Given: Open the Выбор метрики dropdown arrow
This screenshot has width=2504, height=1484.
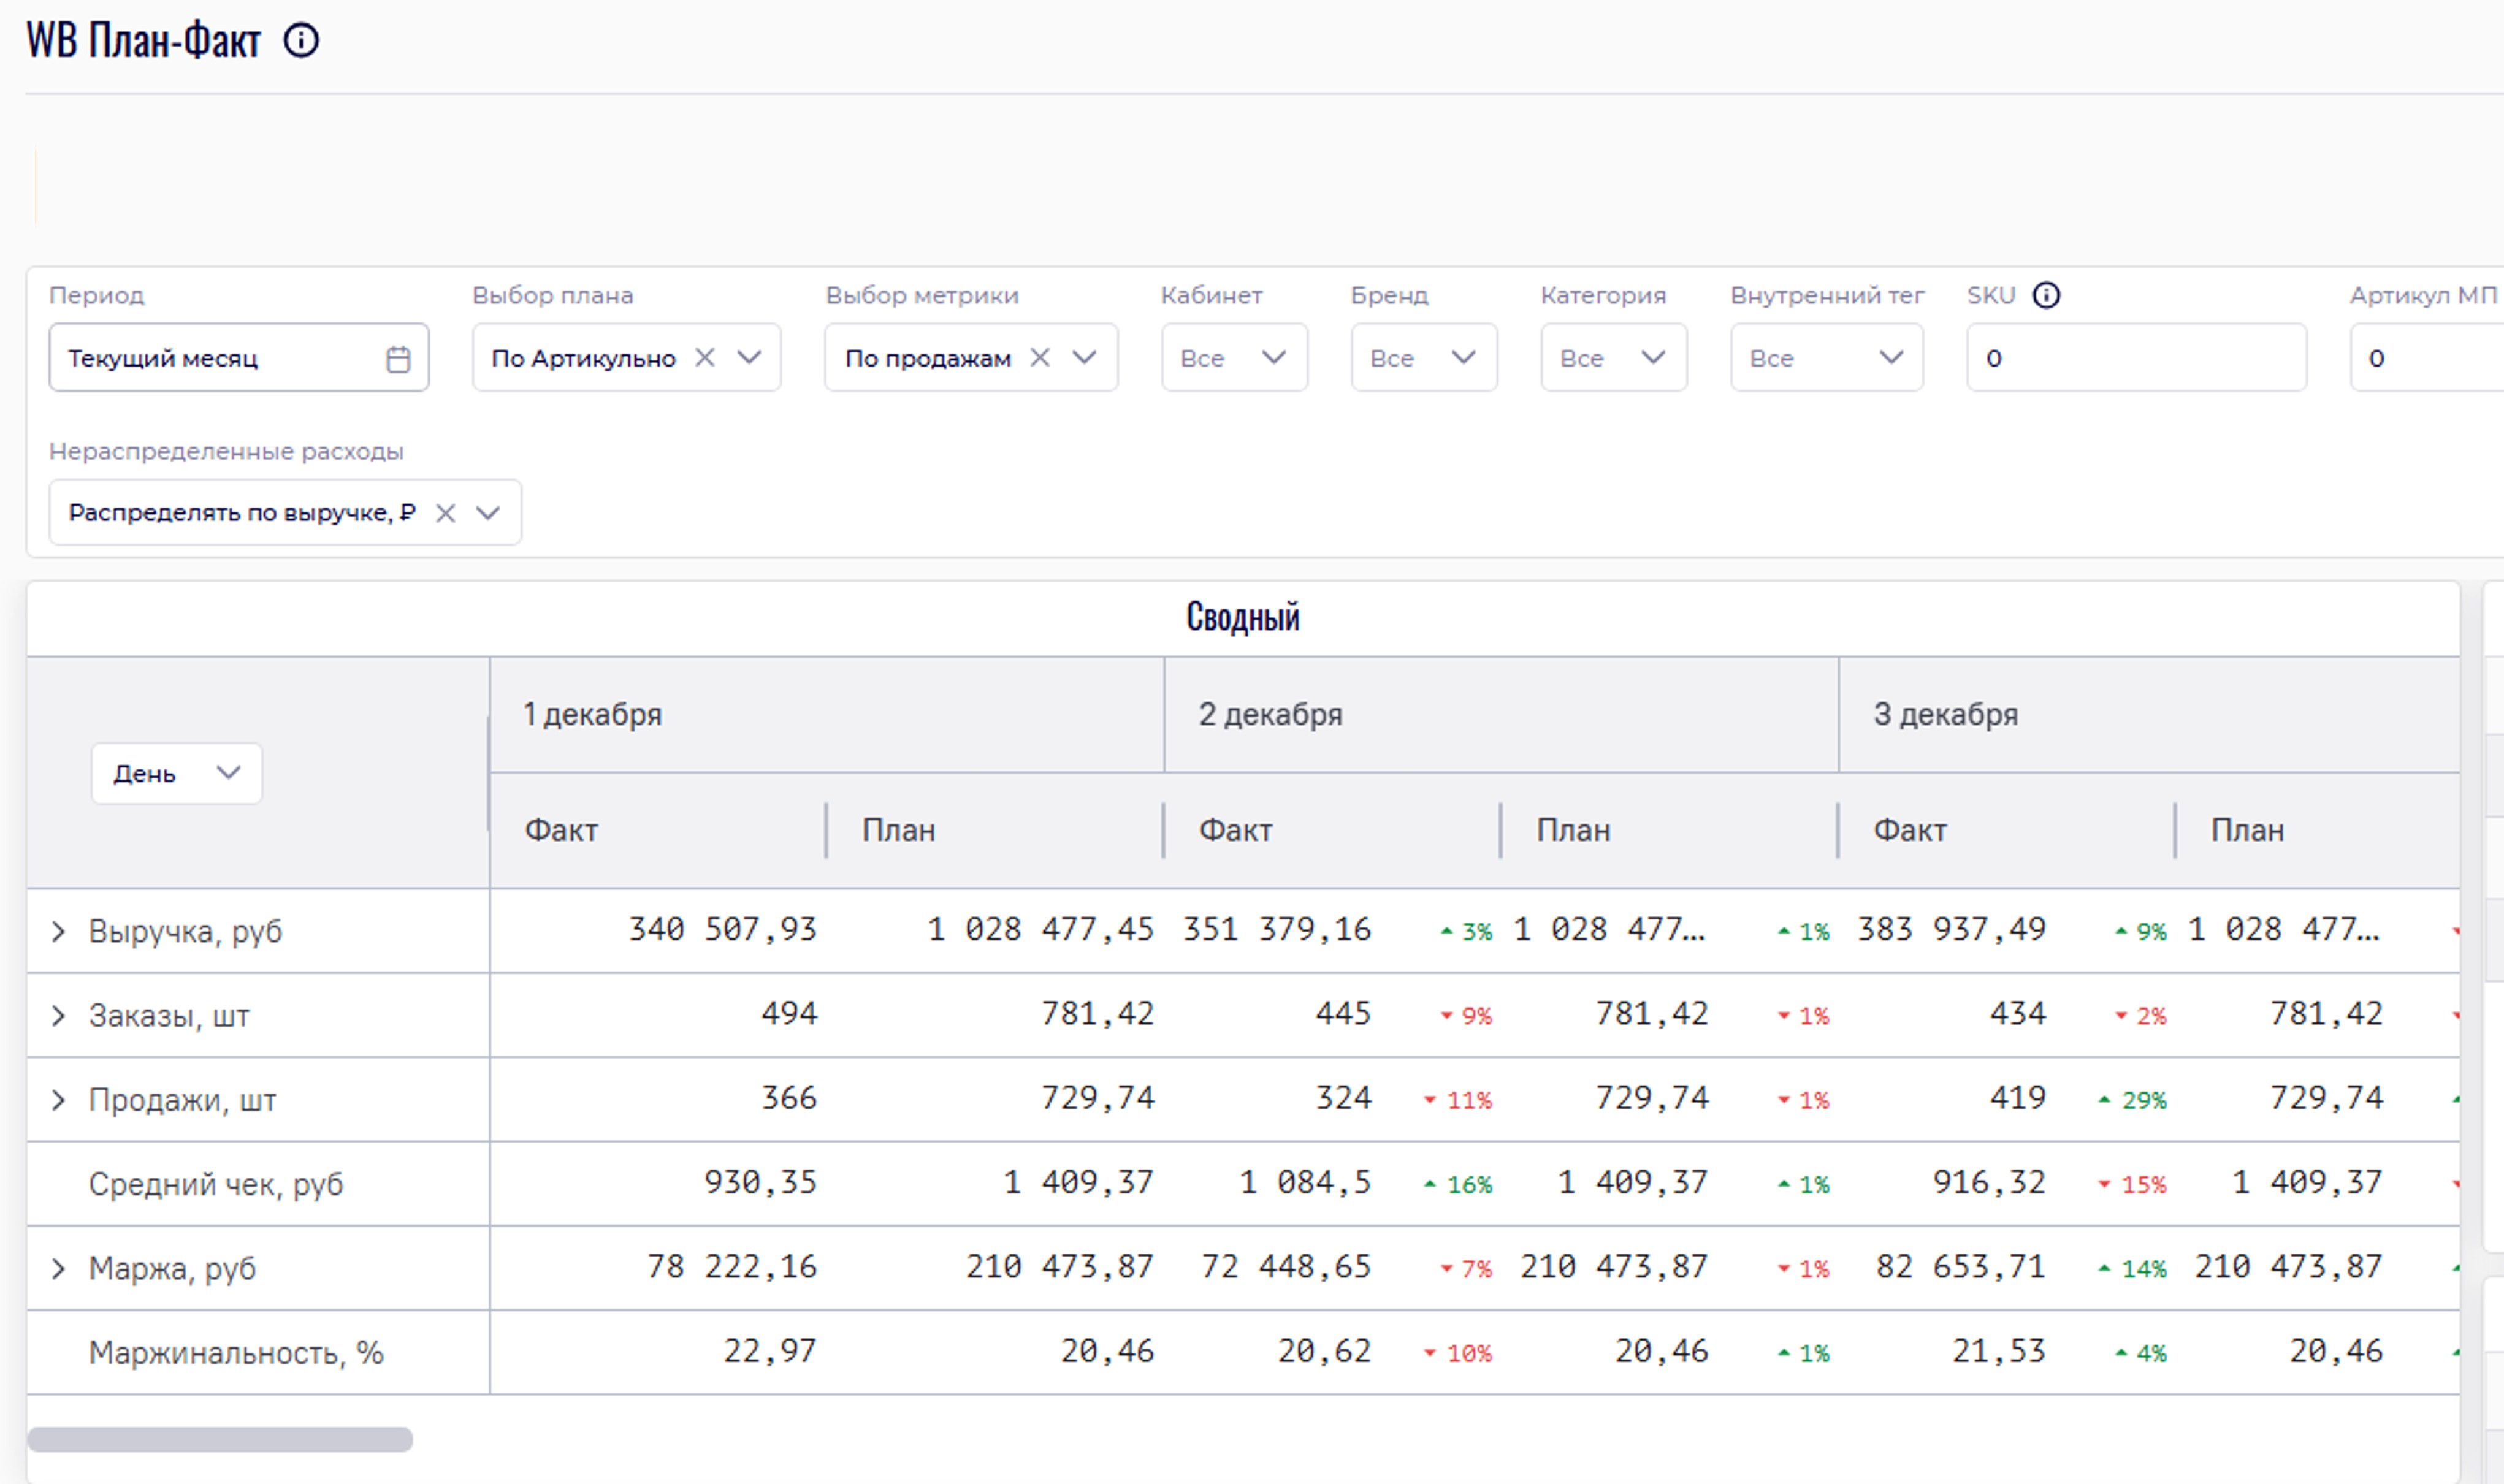Looking at the screenshot, I should (x=1084, y=358).
